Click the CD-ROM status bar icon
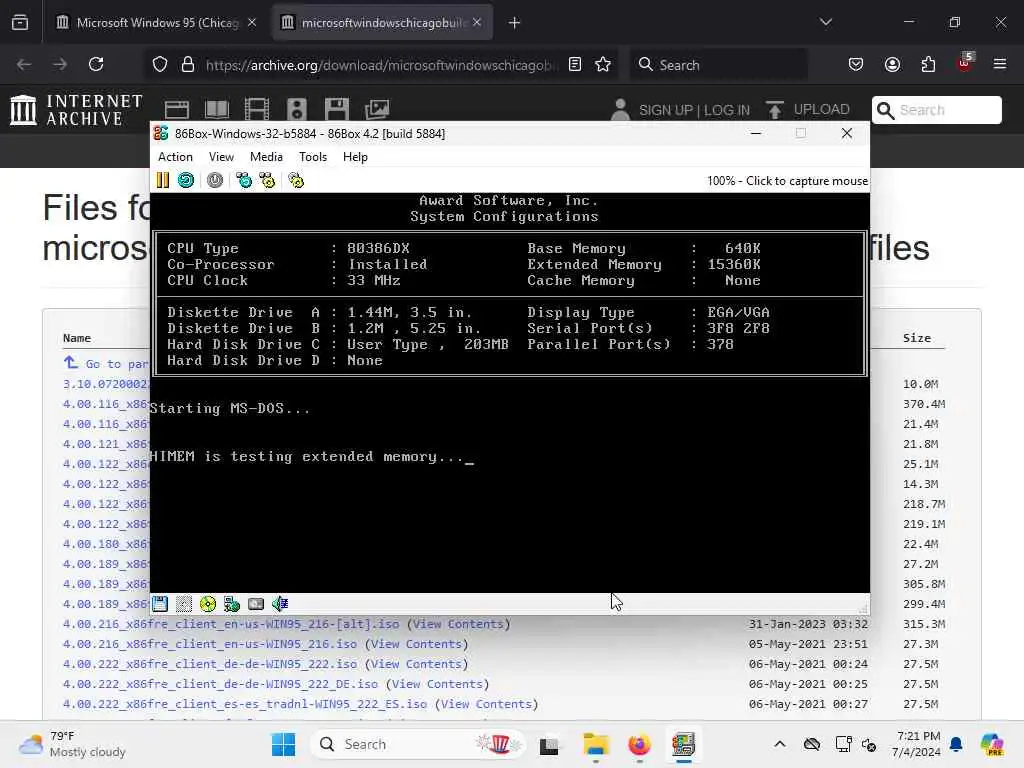Viewport: 1024px width, 768px height. (x=208, y=604)
